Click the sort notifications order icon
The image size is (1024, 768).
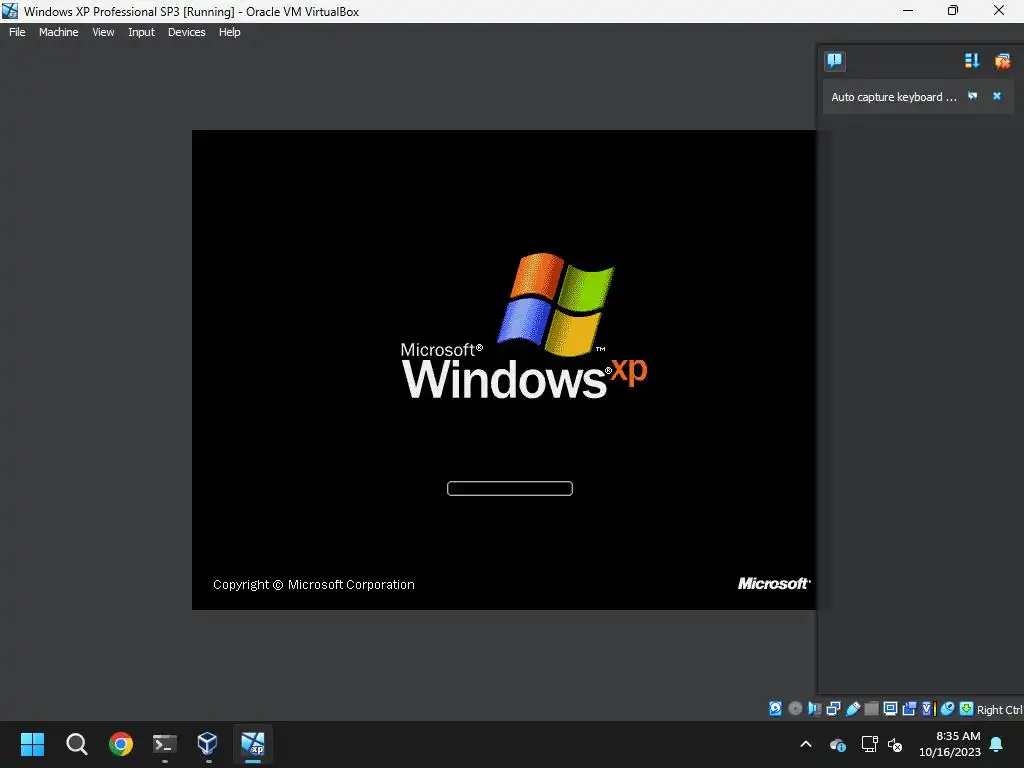(972, 61)
